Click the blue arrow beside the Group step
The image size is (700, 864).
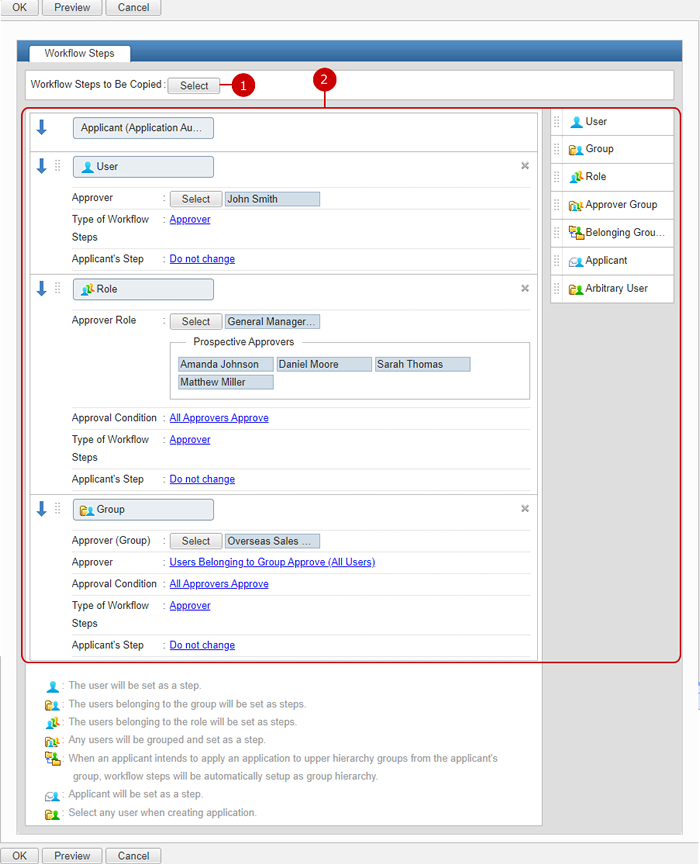(41, 509)
